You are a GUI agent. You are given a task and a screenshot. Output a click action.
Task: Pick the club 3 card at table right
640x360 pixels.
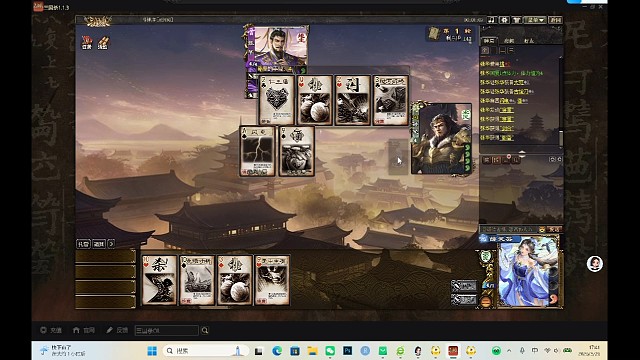coord(390,100)
